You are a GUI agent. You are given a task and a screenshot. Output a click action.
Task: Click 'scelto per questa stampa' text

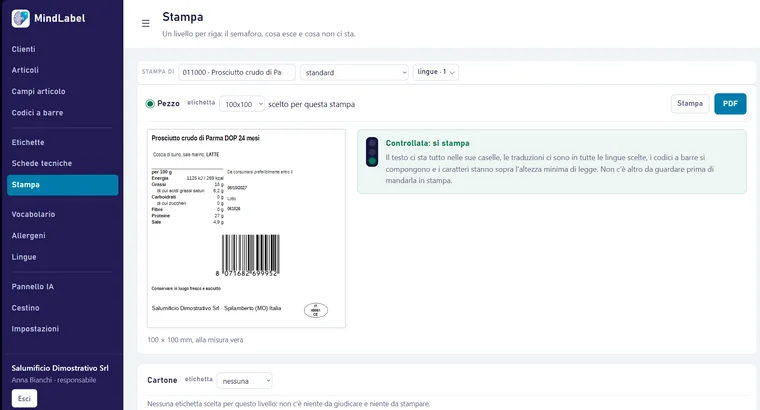[312, 104]
